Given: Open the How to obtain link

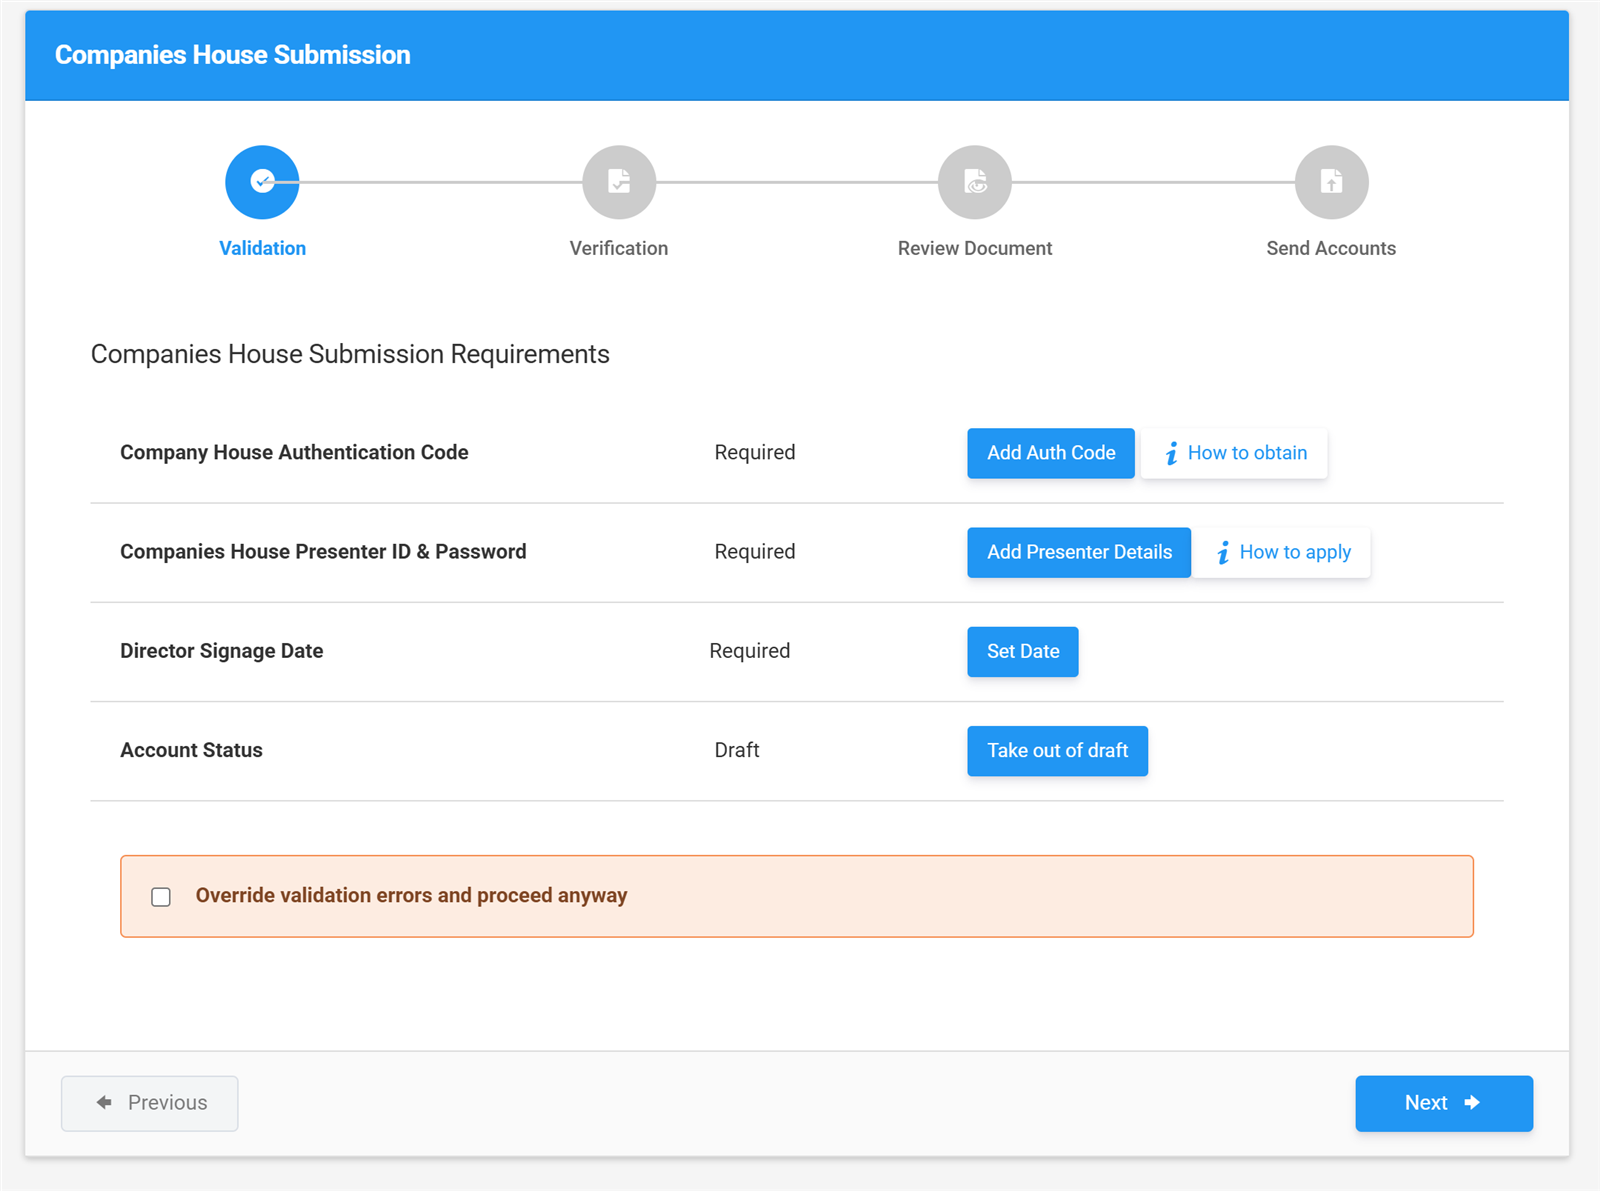Looking at the screenshot, I should tap(1234, 453).
